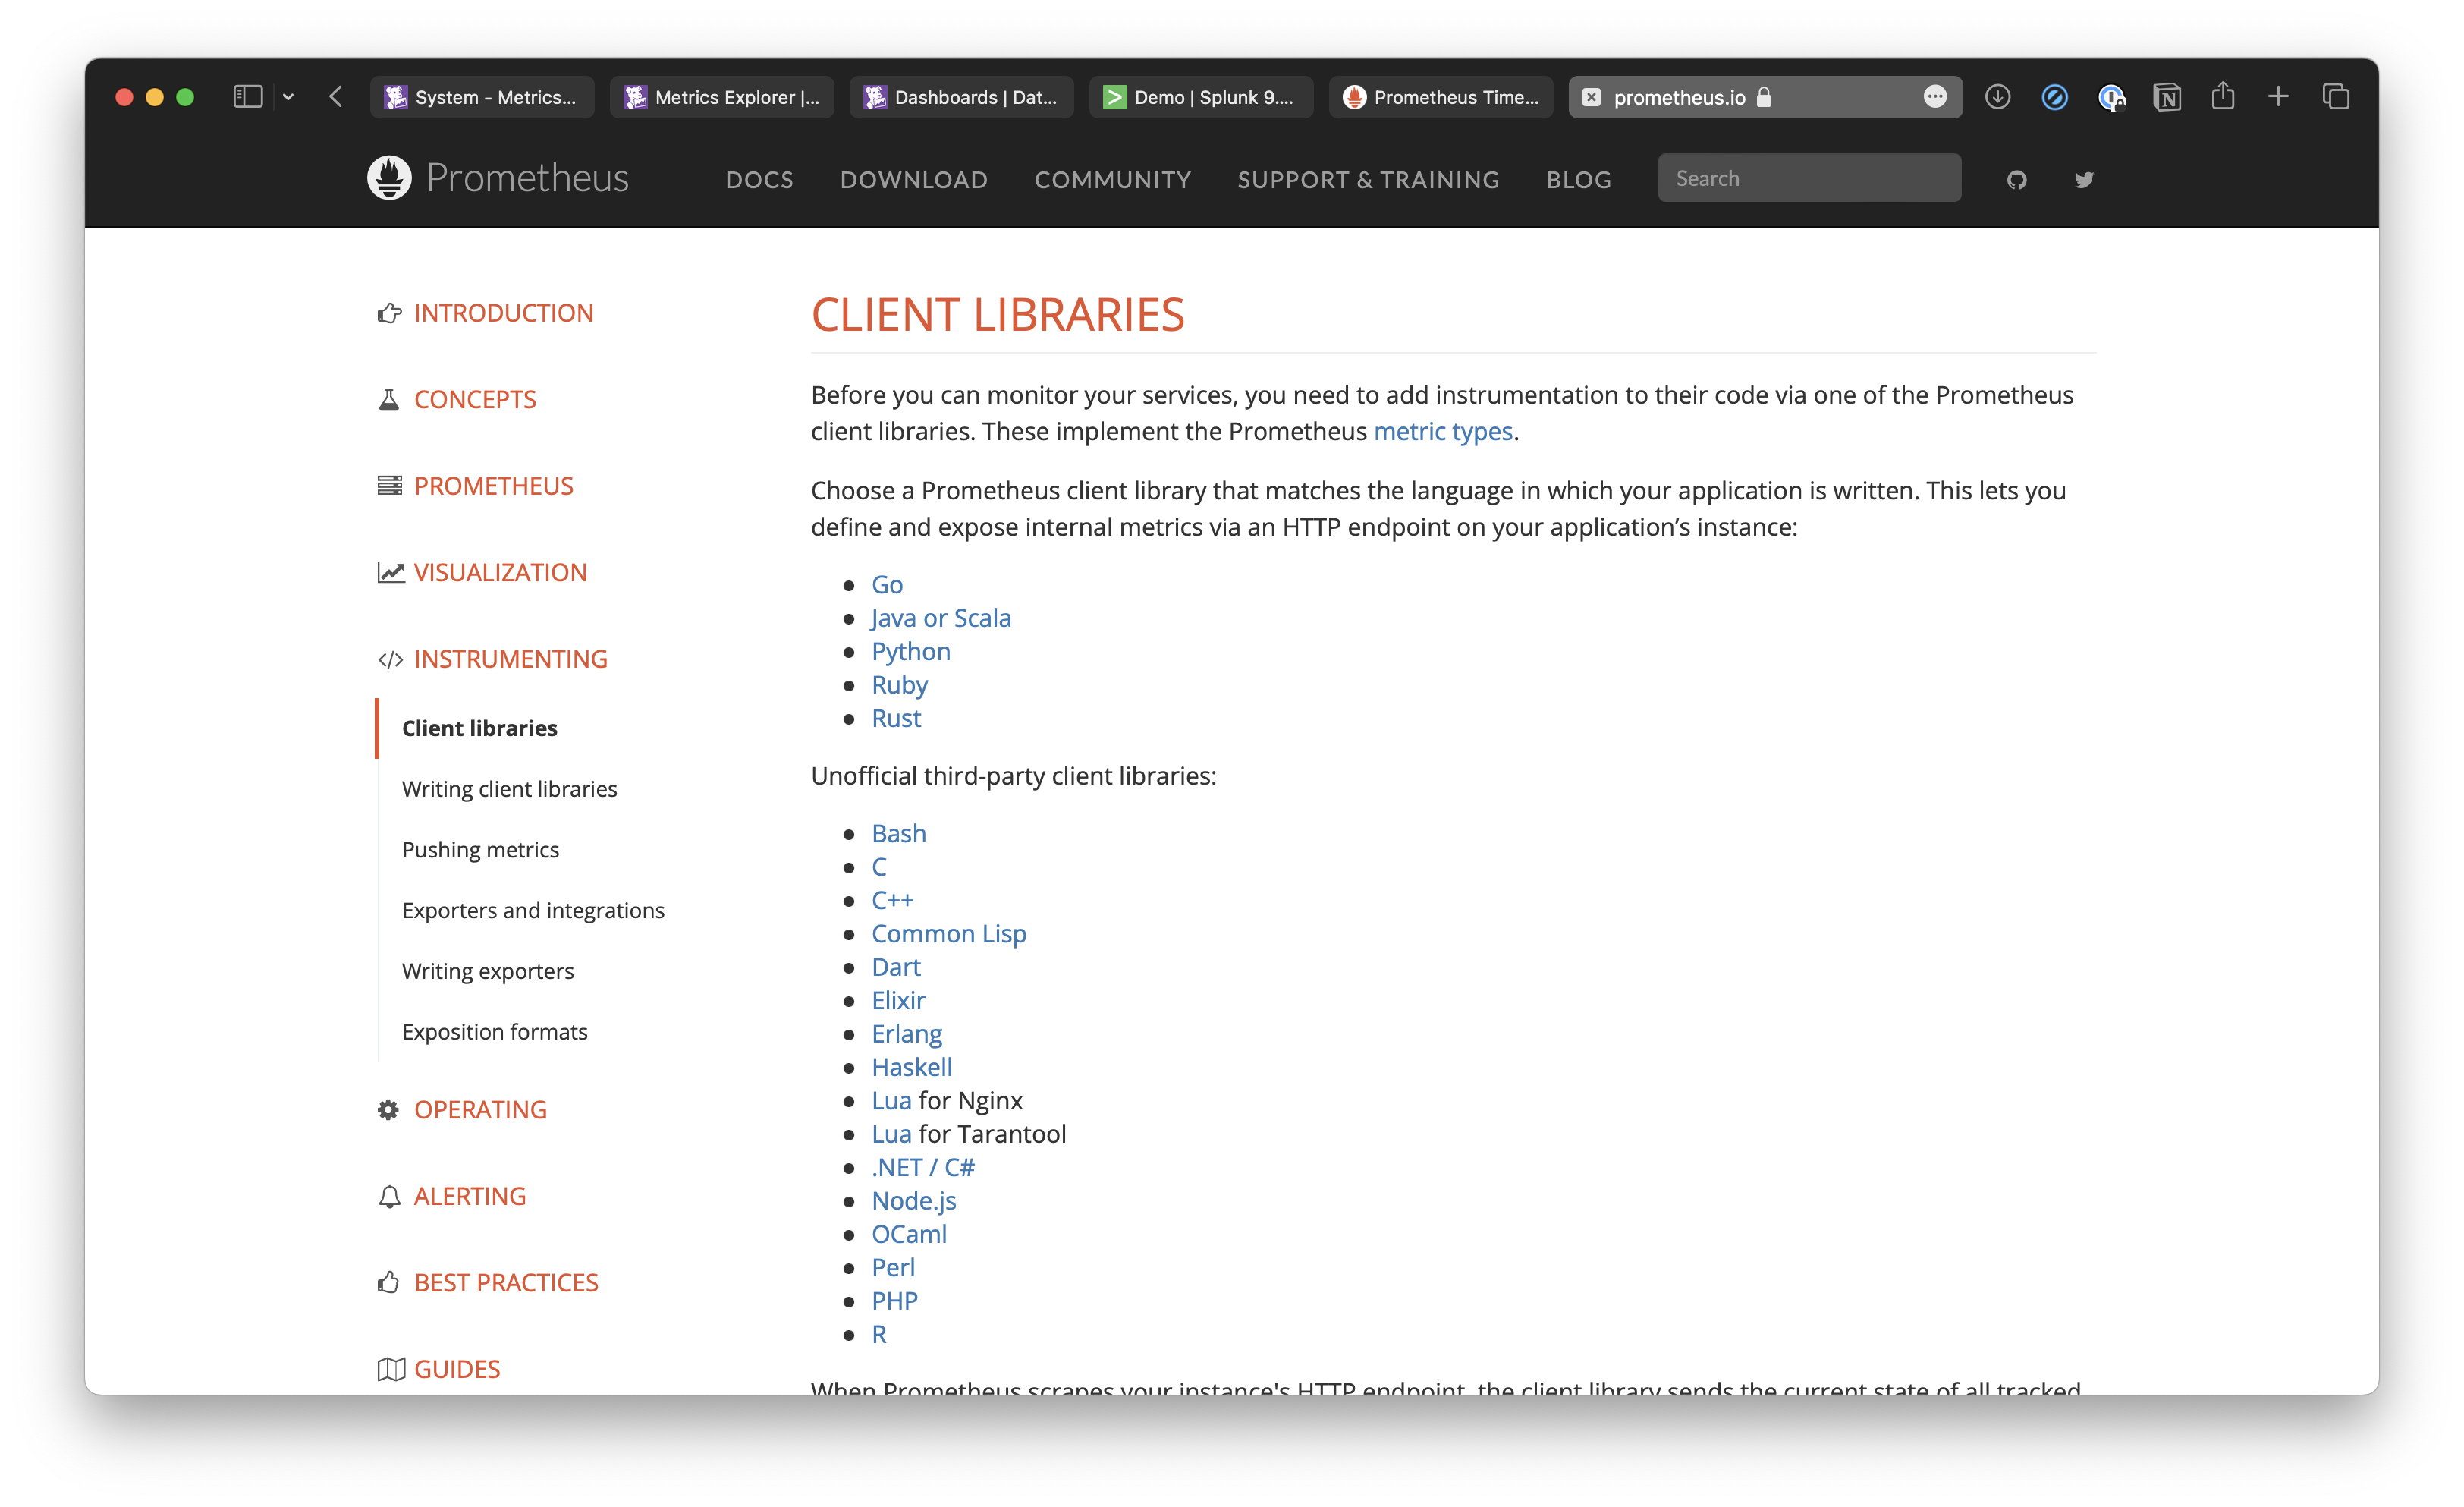The height and width of the screenshot is (1507, 2464).
Task: Open SUPPORT & TRAINING nav item
Action: (1368, 180)
